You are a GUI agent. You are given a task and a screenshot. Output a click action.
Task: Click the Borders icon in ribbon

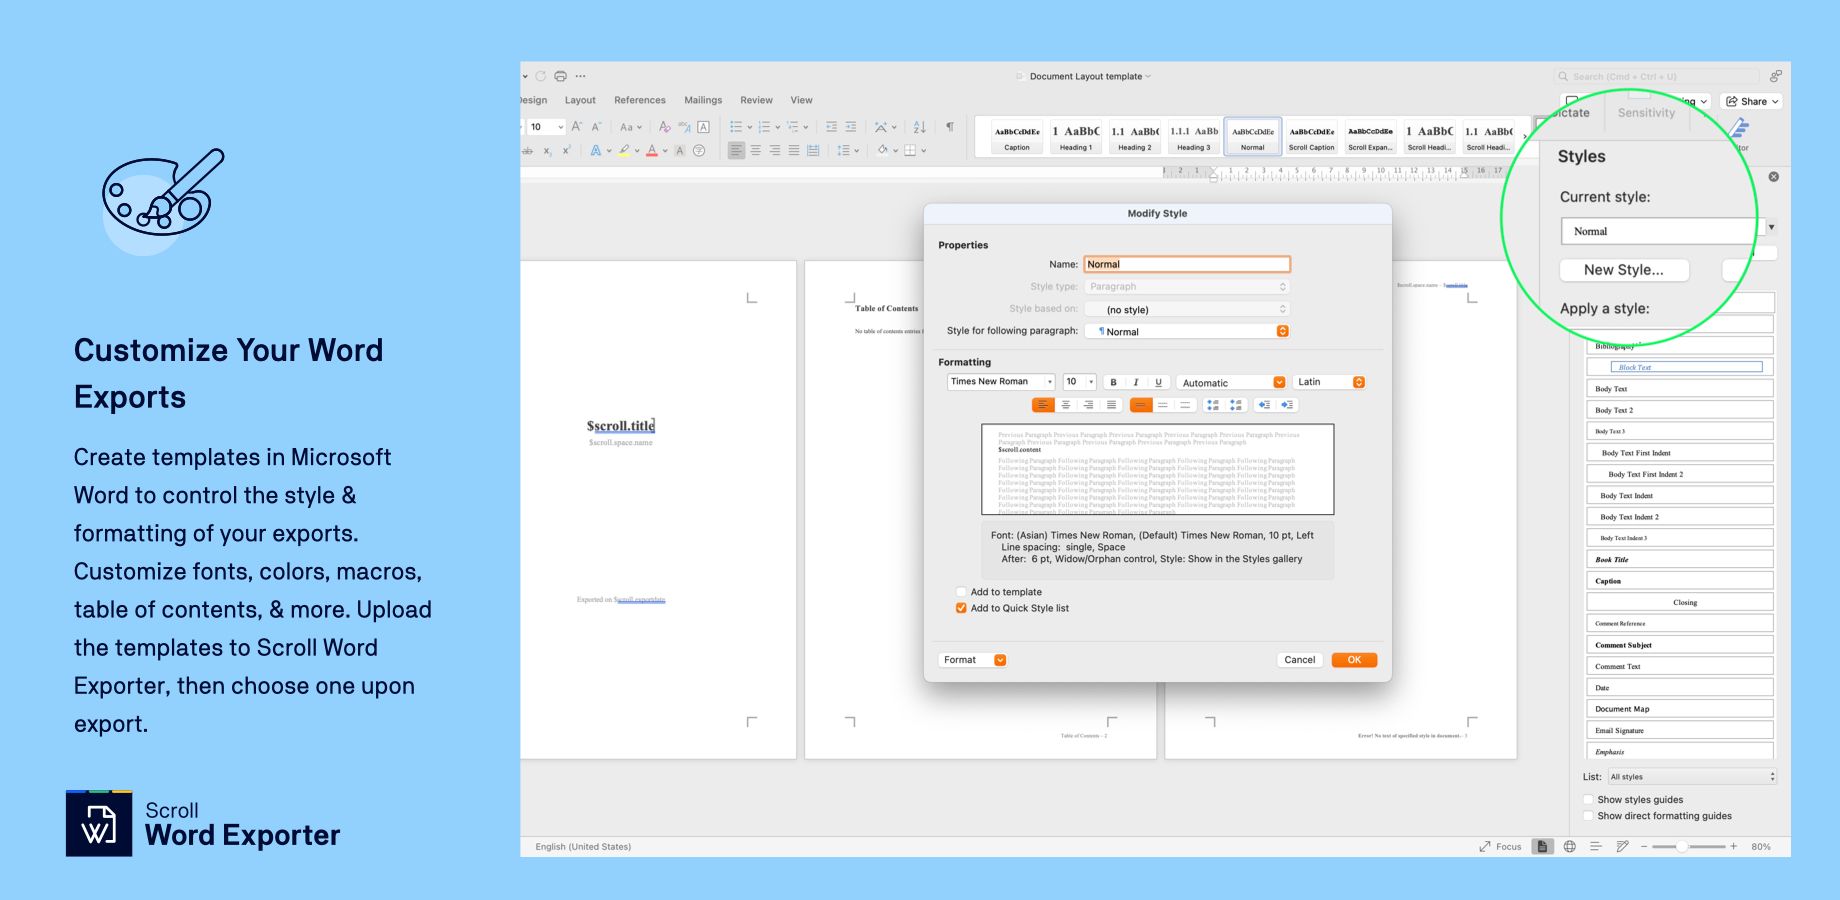coord(910,151)
